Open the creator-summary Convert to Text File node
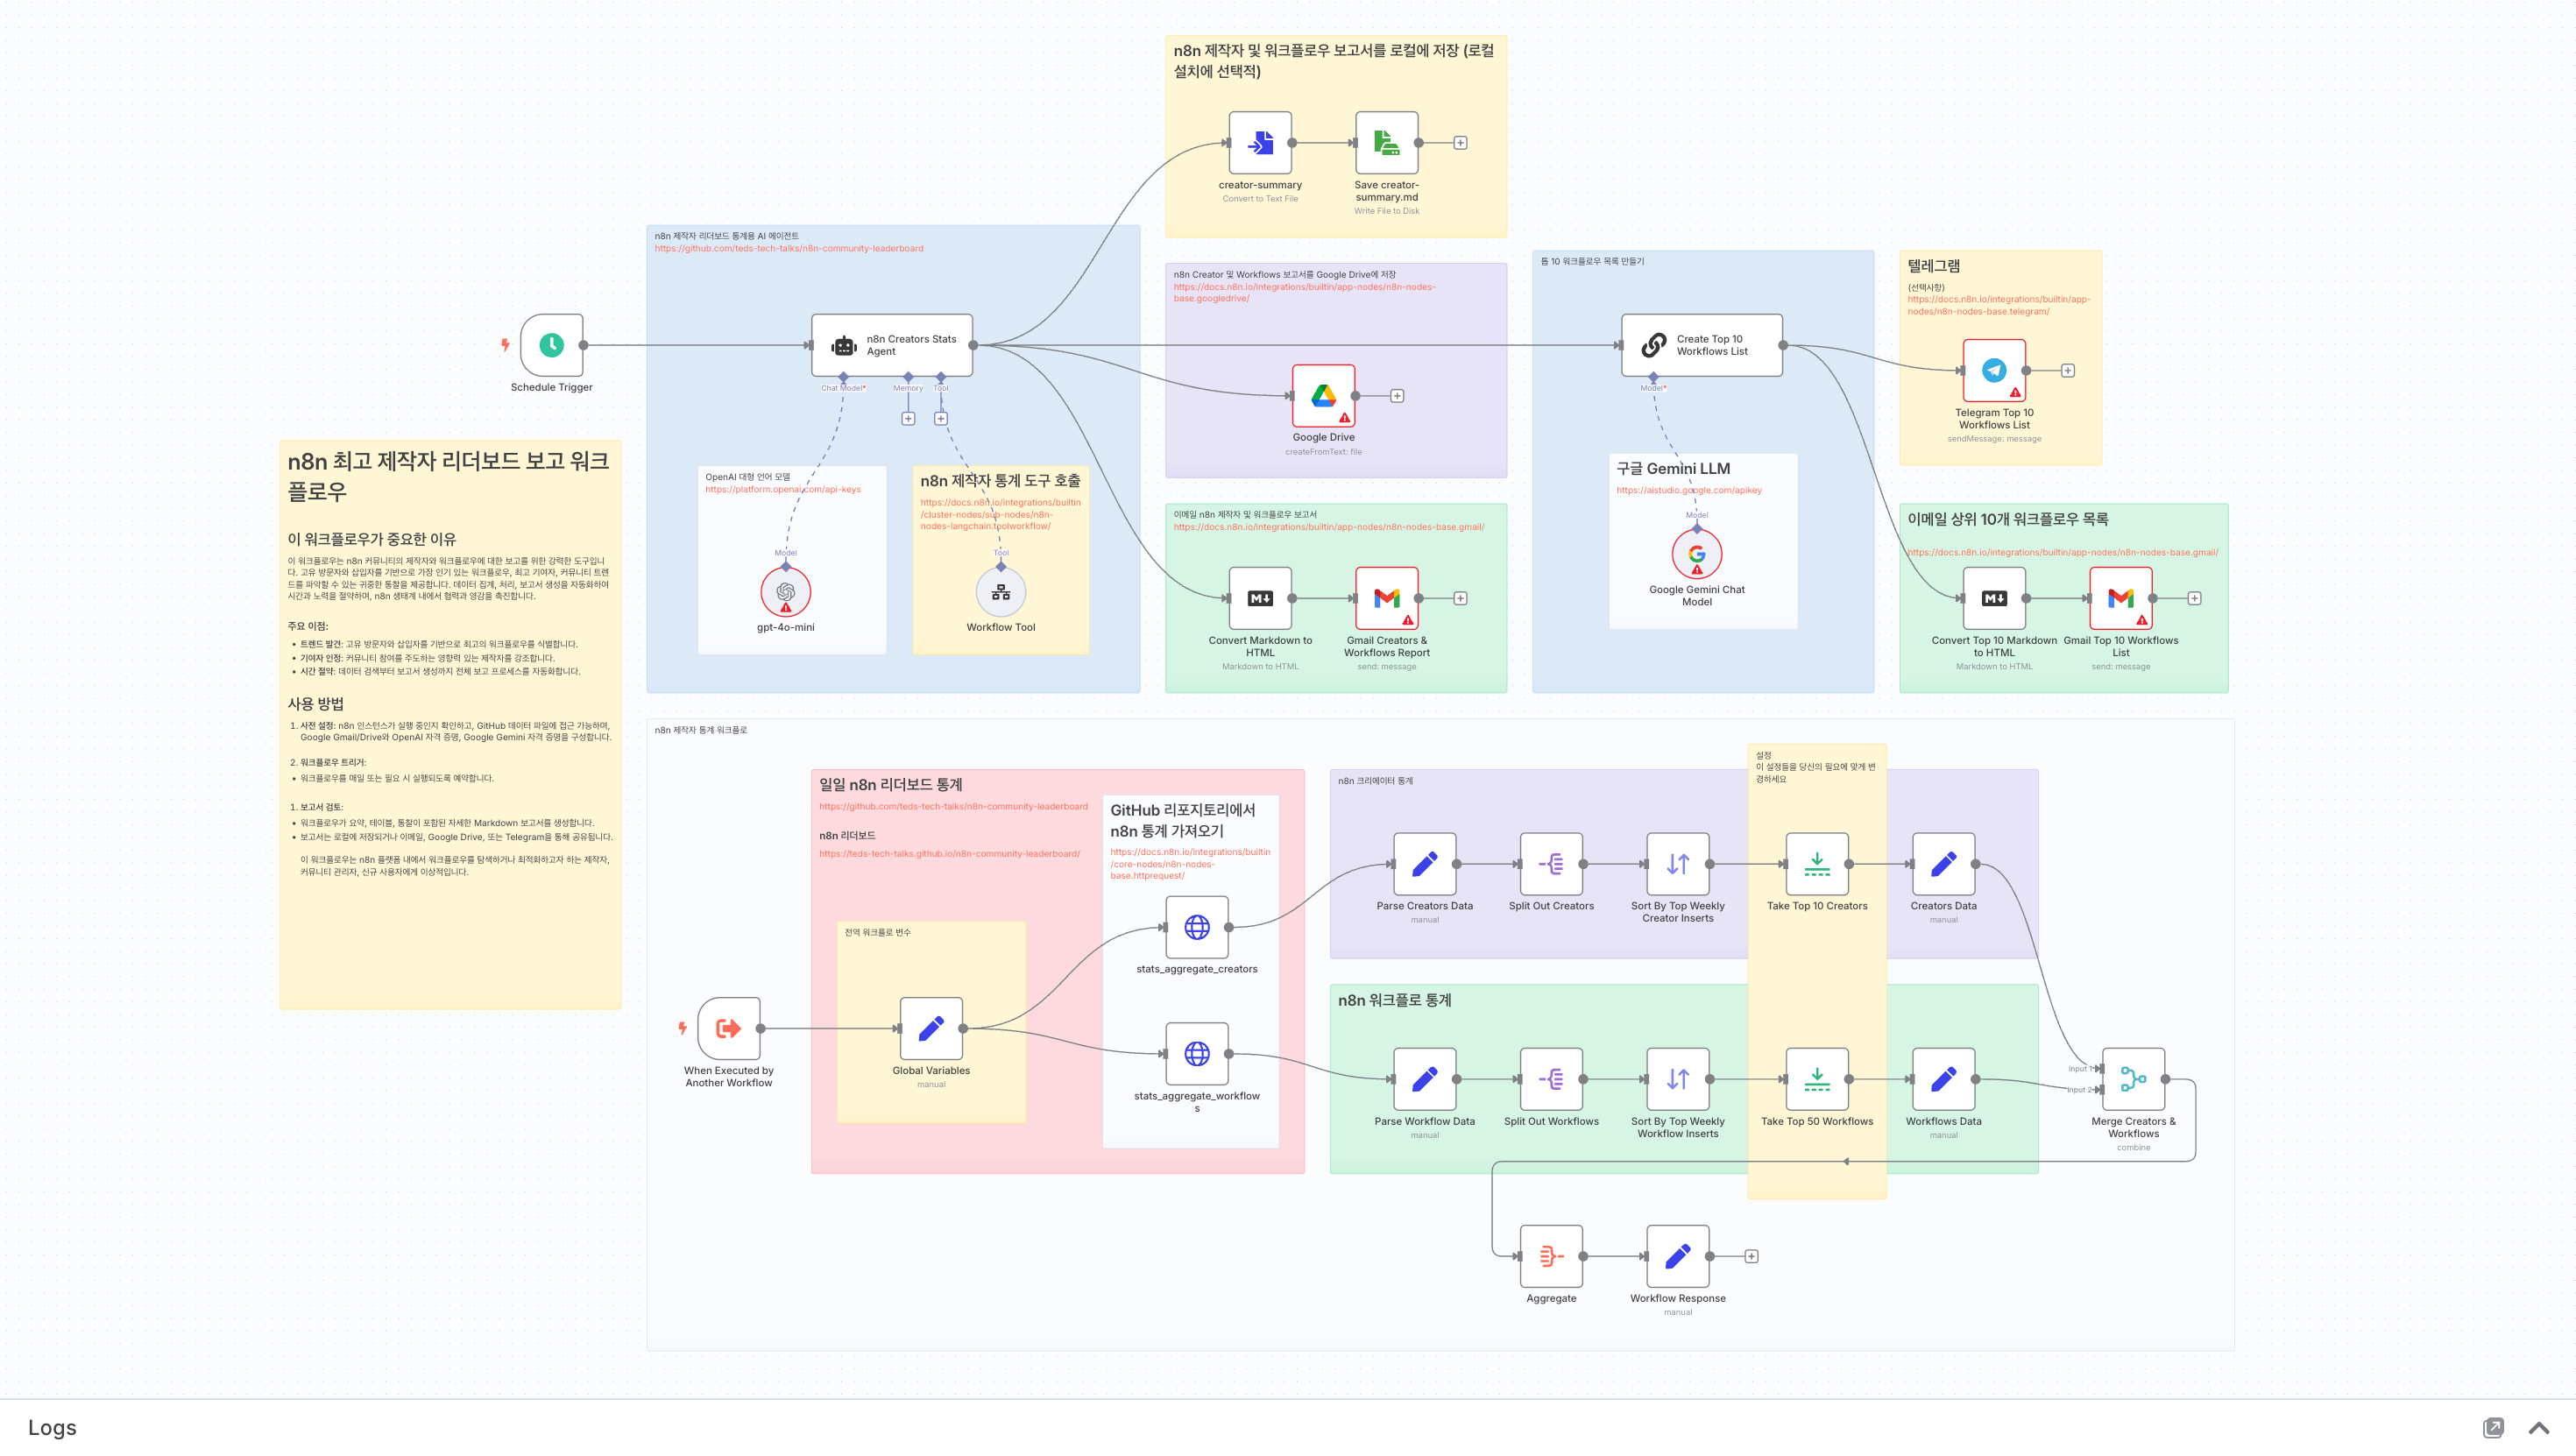Screen dimensions: 2576x1456 coord(1260,143)
